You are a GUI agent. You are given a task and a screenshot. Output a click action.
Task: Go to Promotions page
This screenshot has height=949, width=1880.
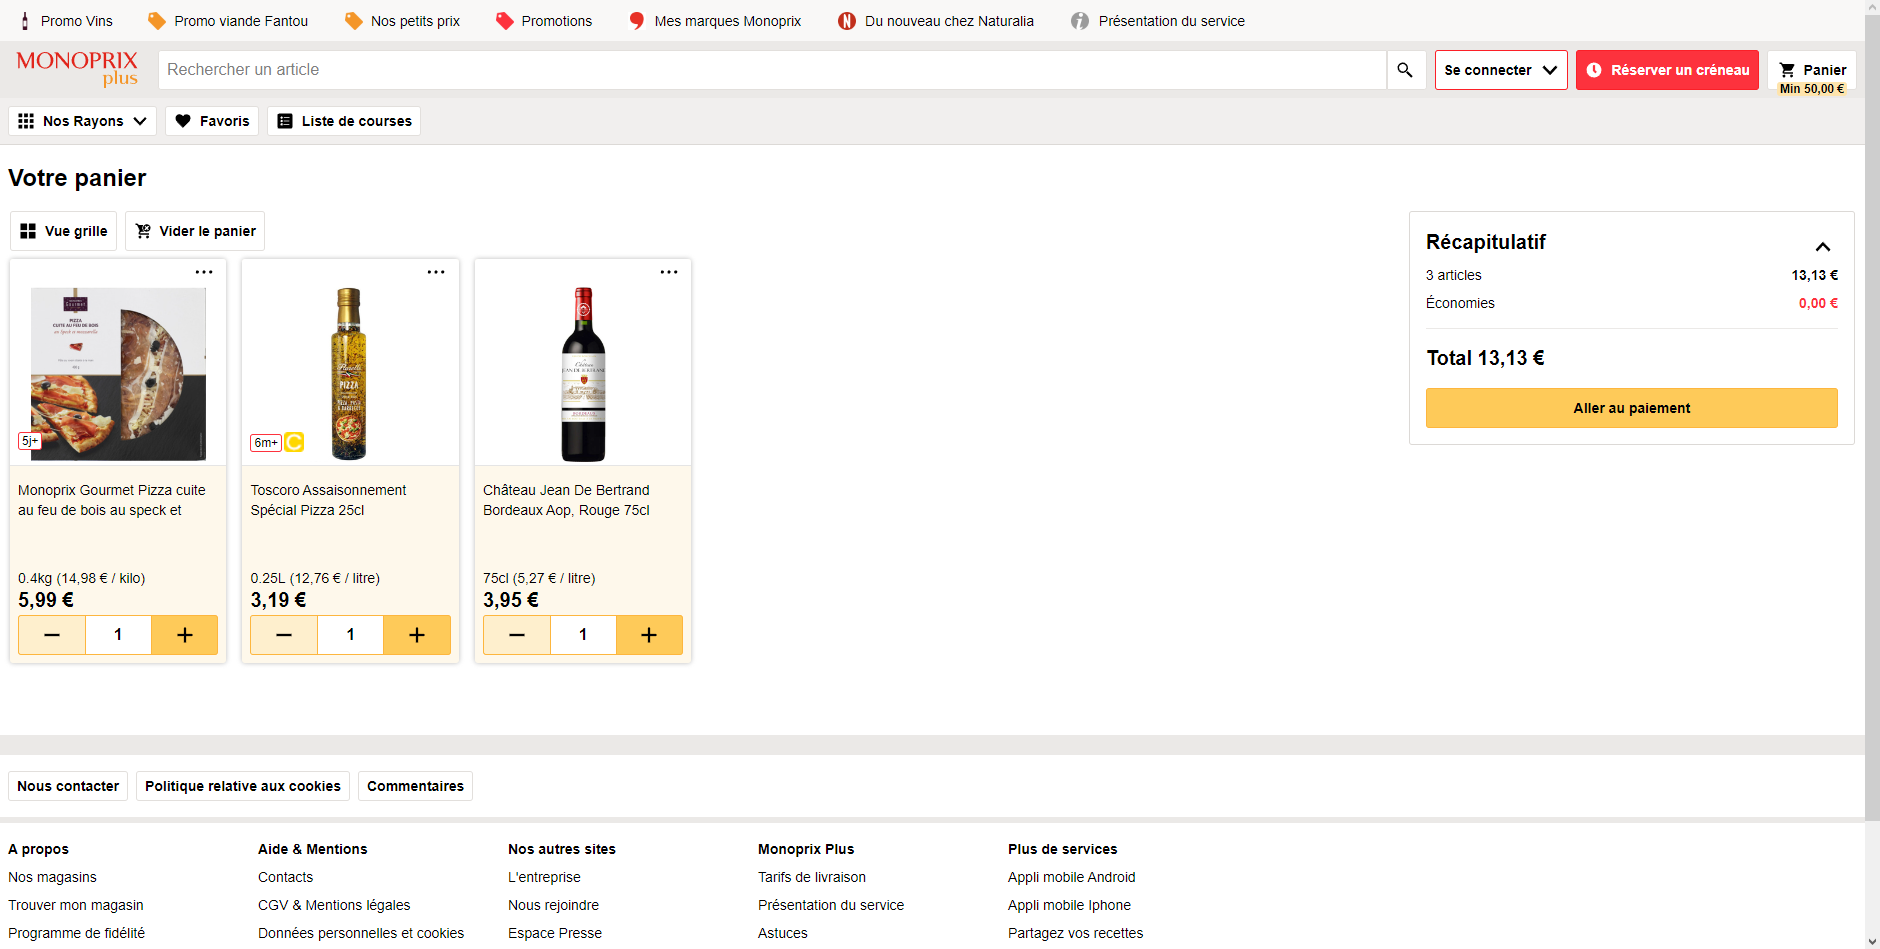[x=544, y=21]
